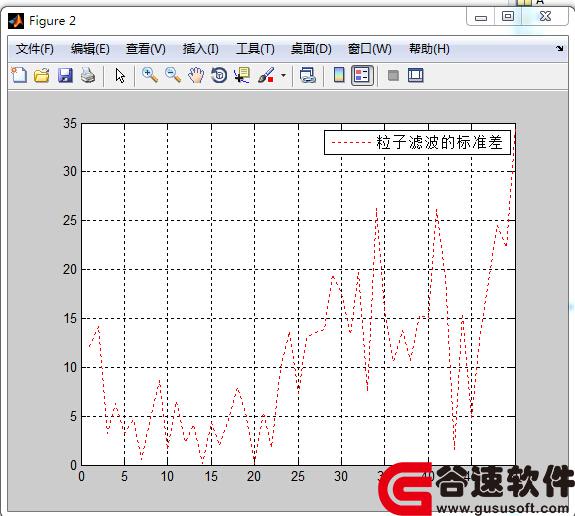Image resolution: width=575 pixels, height=516 pixels.
Task: Click the Show Plot Tools button
Action: point(416,76)
